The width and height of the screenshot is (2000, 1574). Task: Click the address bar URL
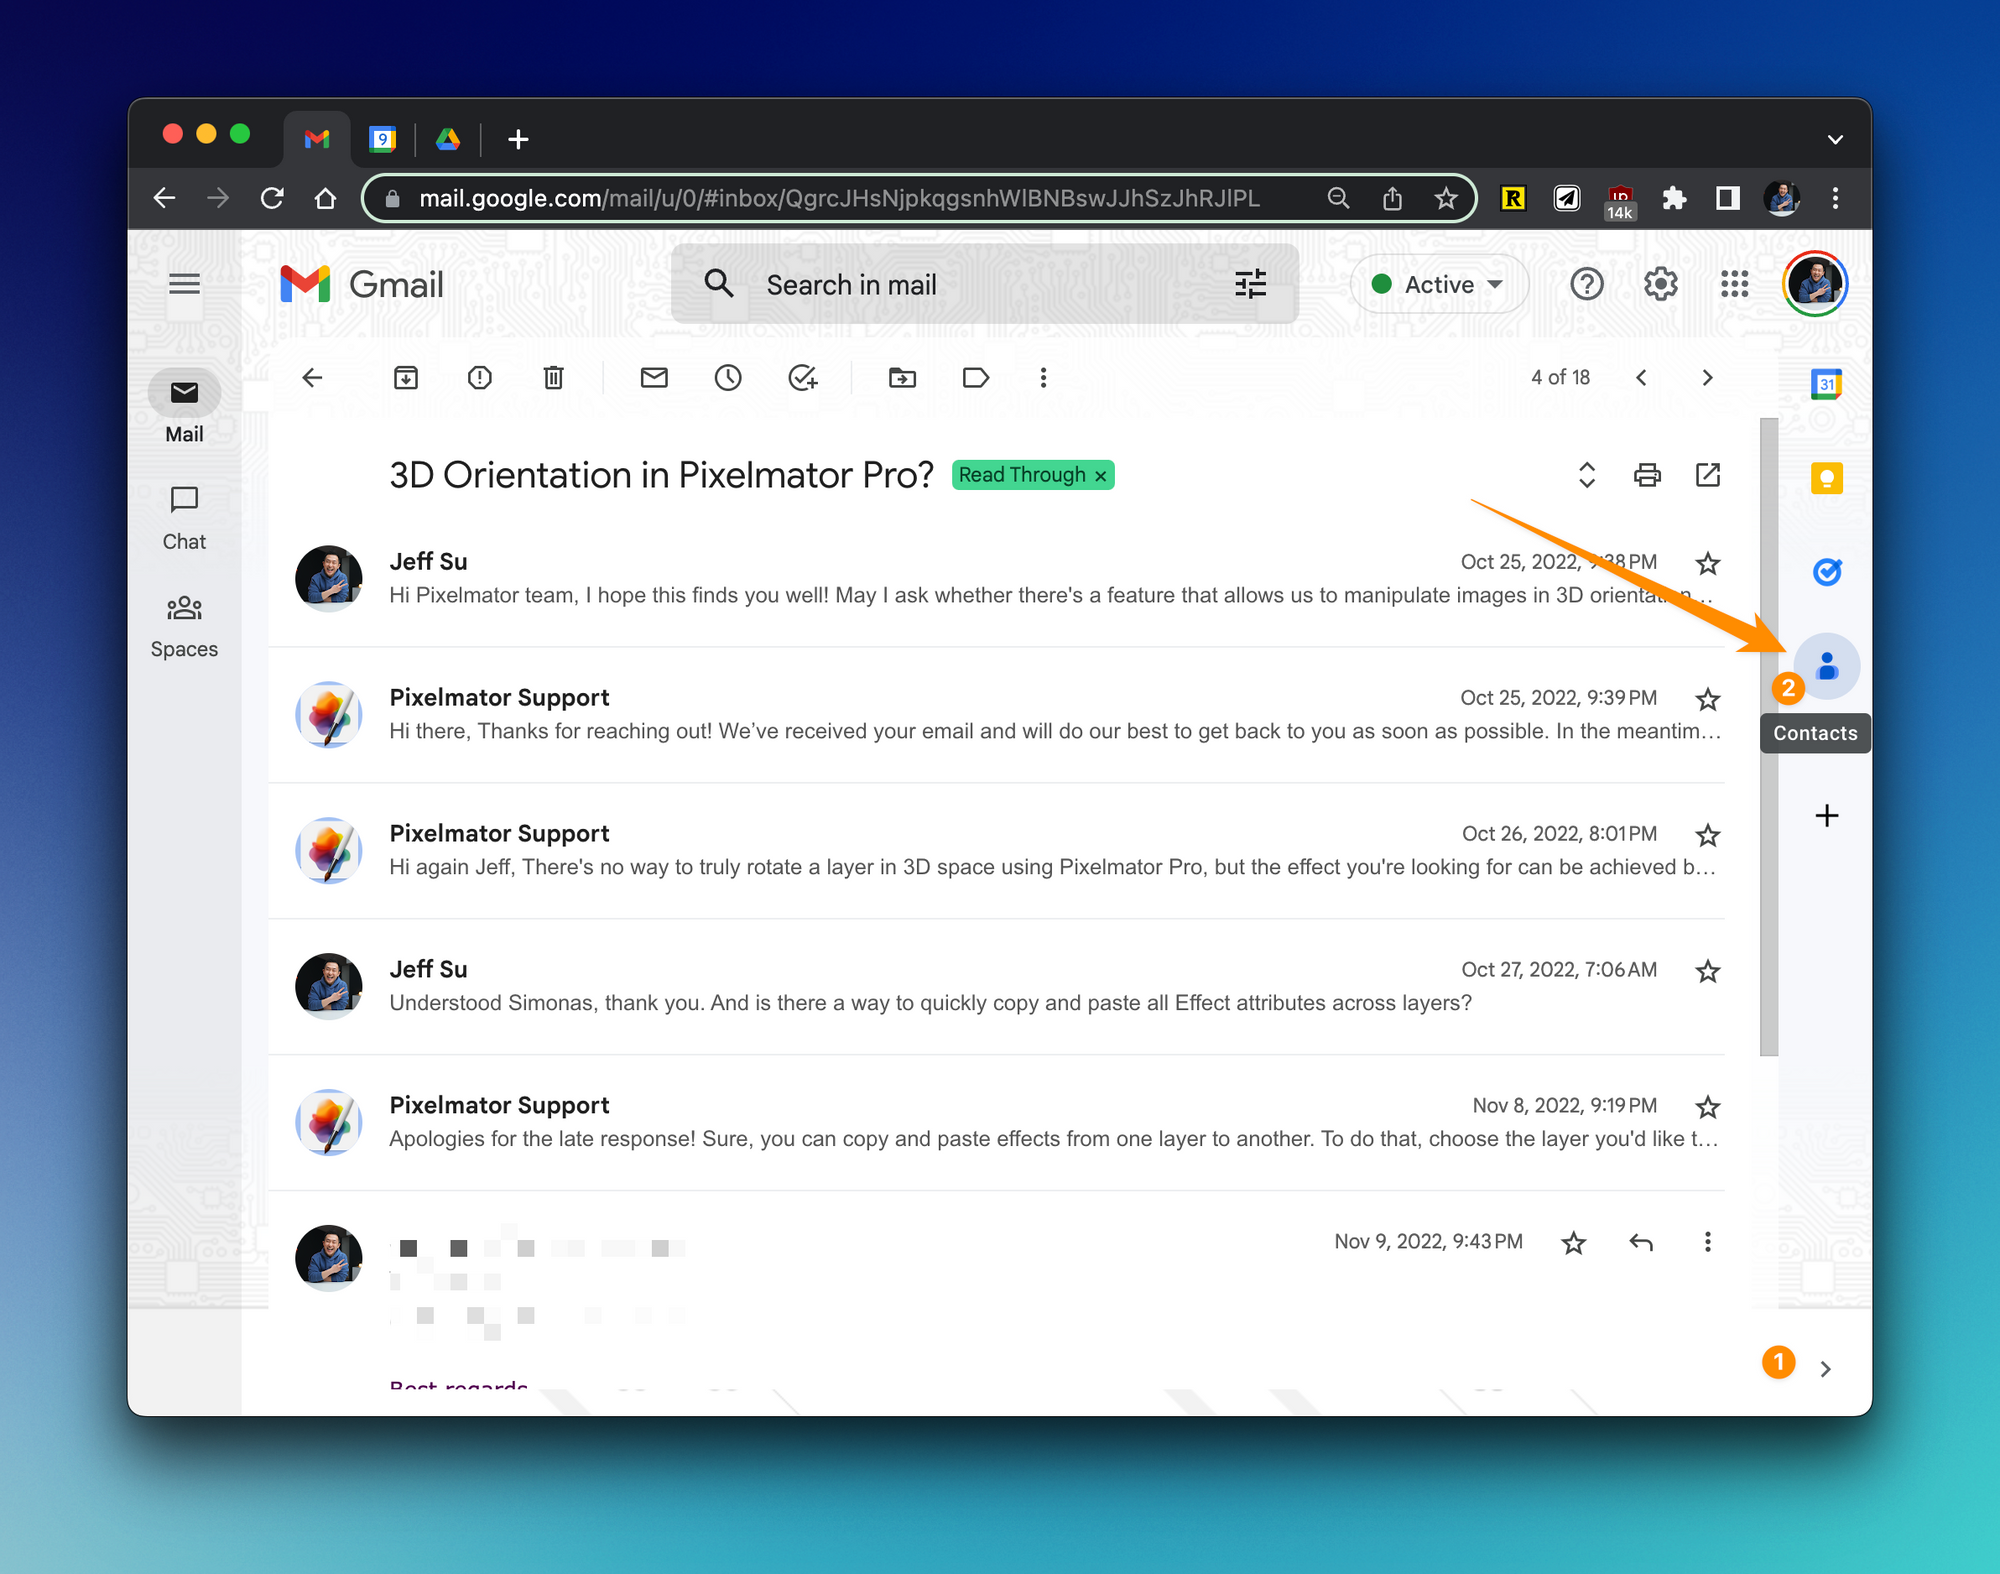pyautogui.click(x=839, y=198)
